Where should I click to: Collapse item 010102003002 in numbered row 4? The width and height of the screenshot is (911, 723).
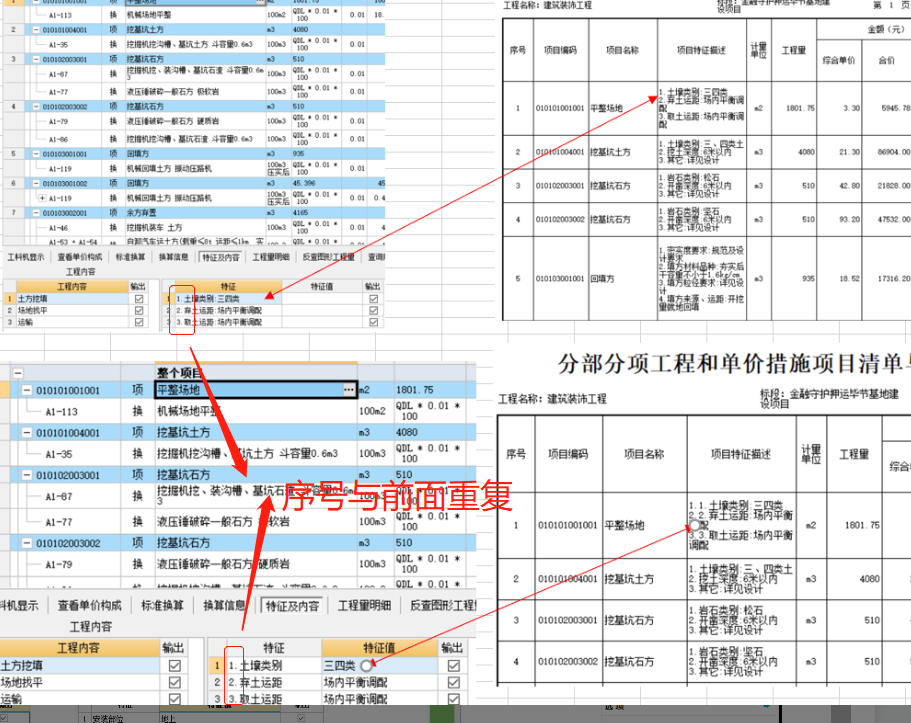coord(37,107)
